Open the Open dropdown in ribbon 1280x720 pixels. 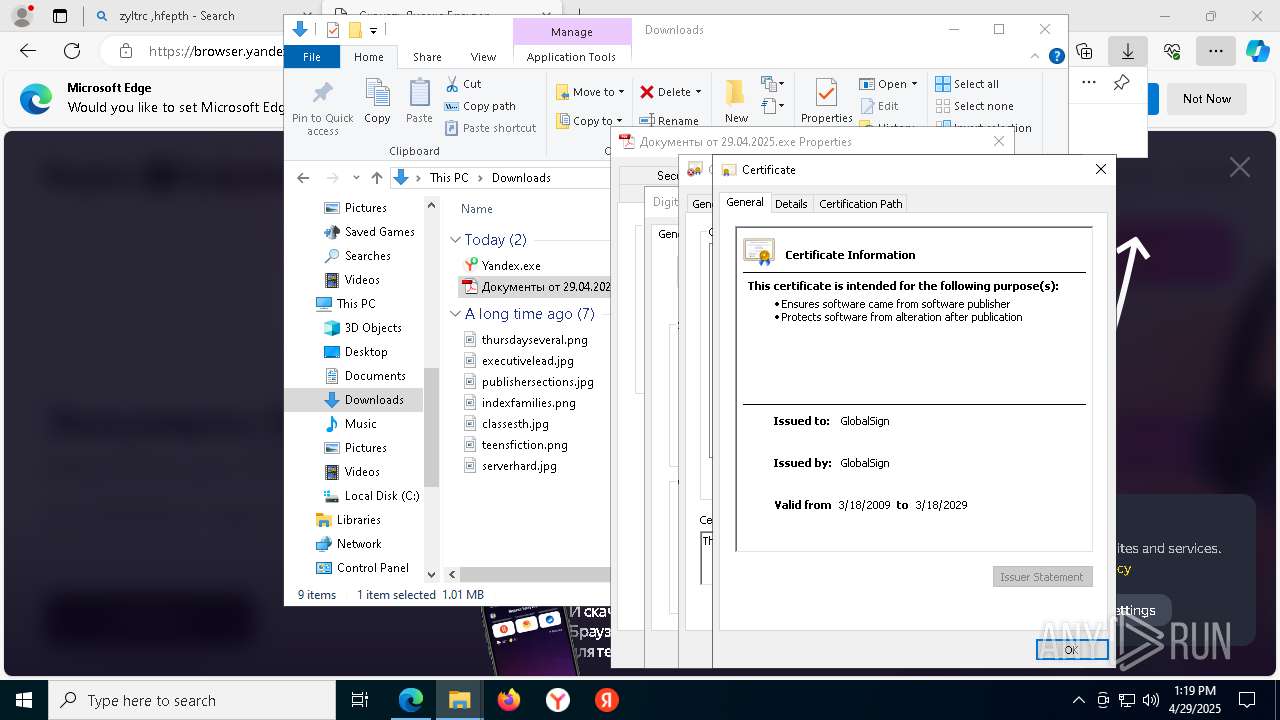coord(888,84)
